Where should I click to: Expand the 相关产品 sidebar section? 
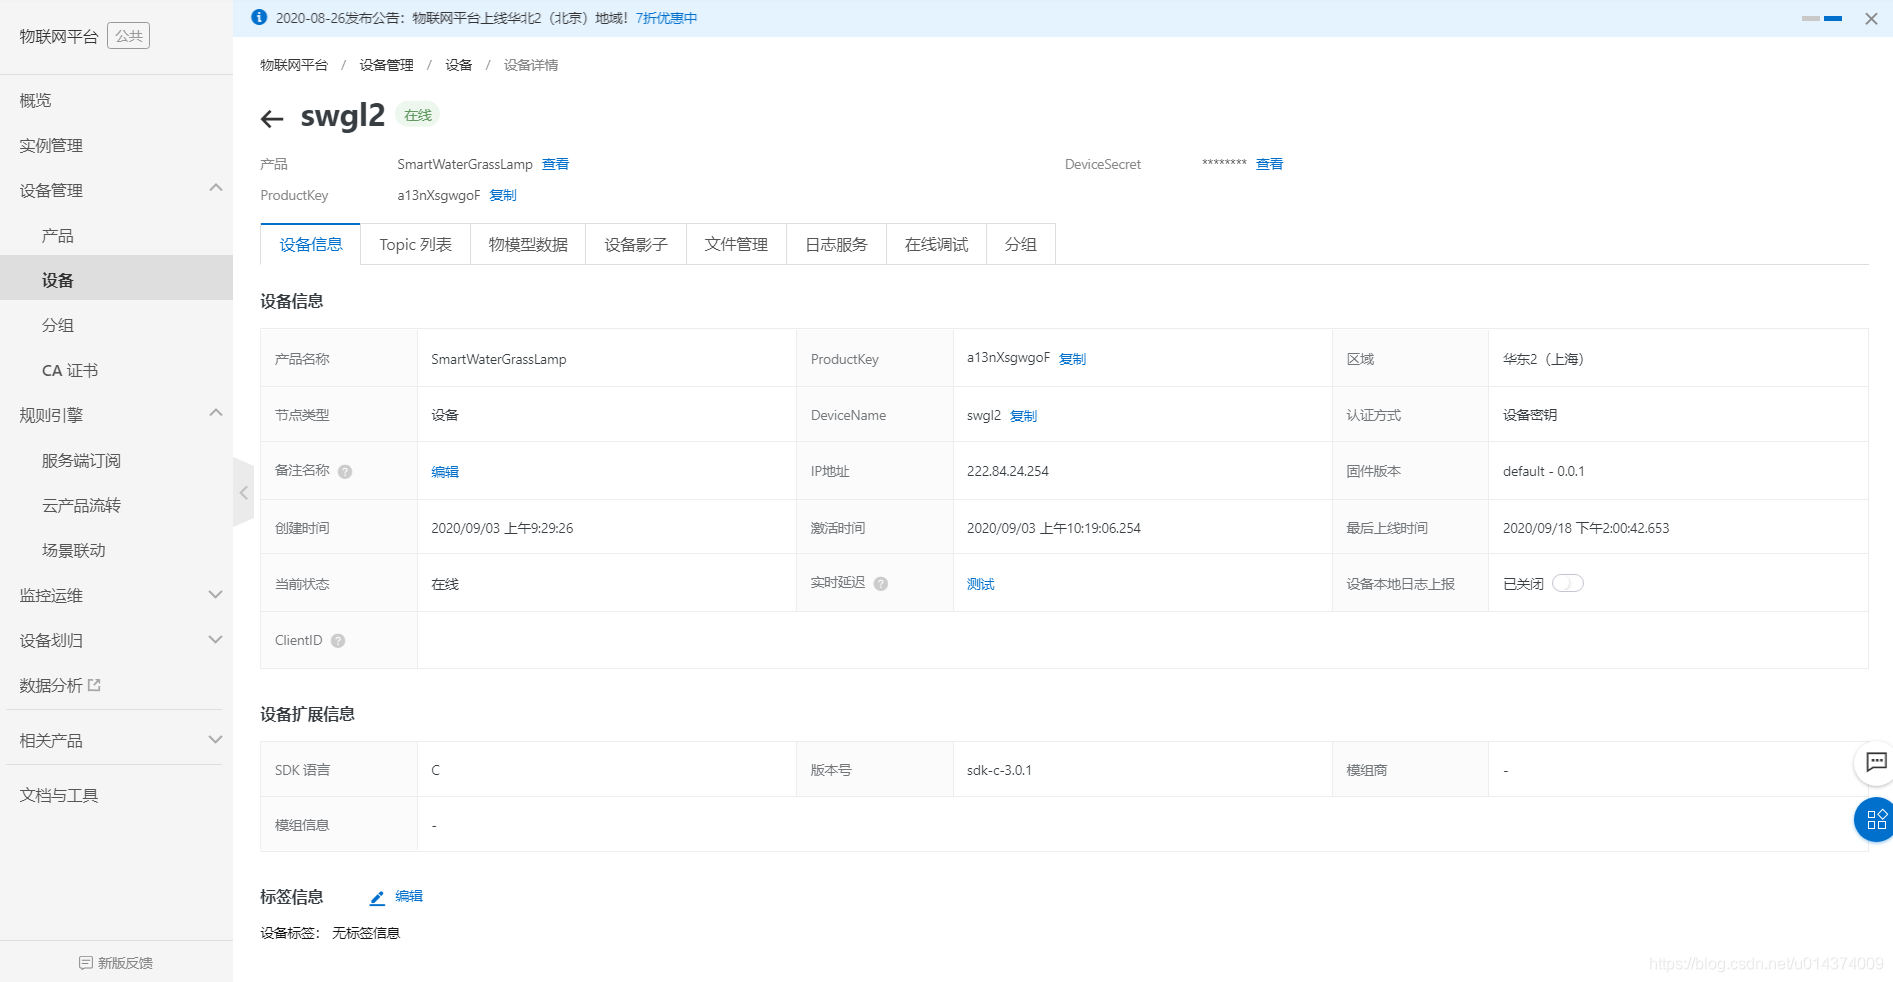tap(215, 739)
